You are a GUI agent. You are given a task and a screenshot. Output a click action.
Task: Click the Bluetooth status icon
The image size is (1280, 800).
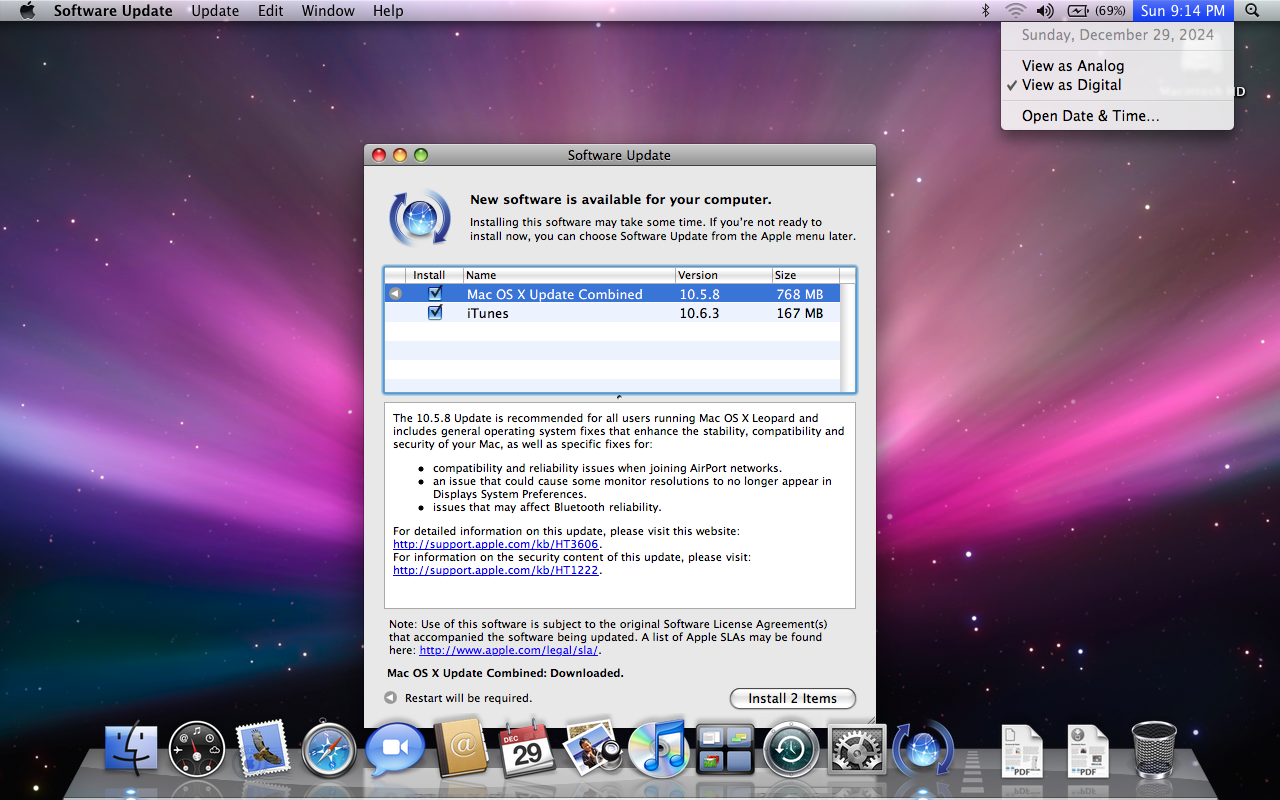985,11
